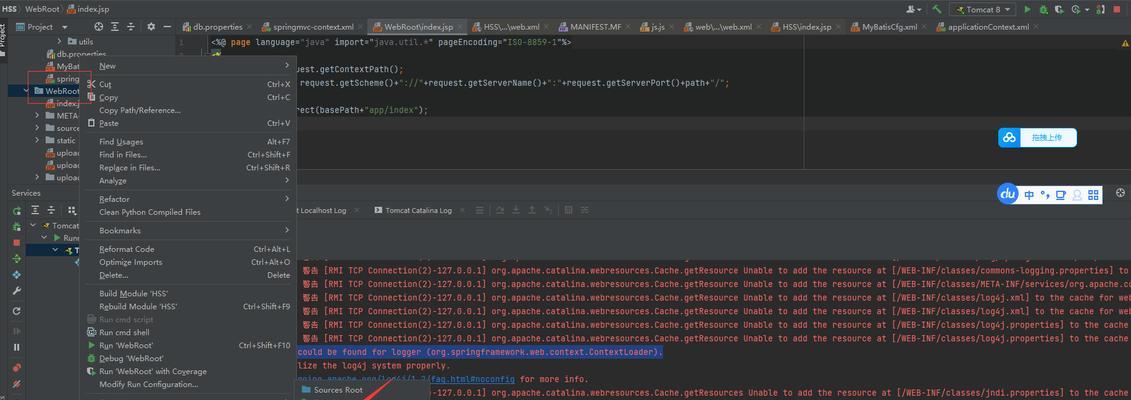Open the Tomcat 8 run configuration dropdown
The width and height of the screenshot is (1131, 400).
pyautogui.click(x=982, y=9)
